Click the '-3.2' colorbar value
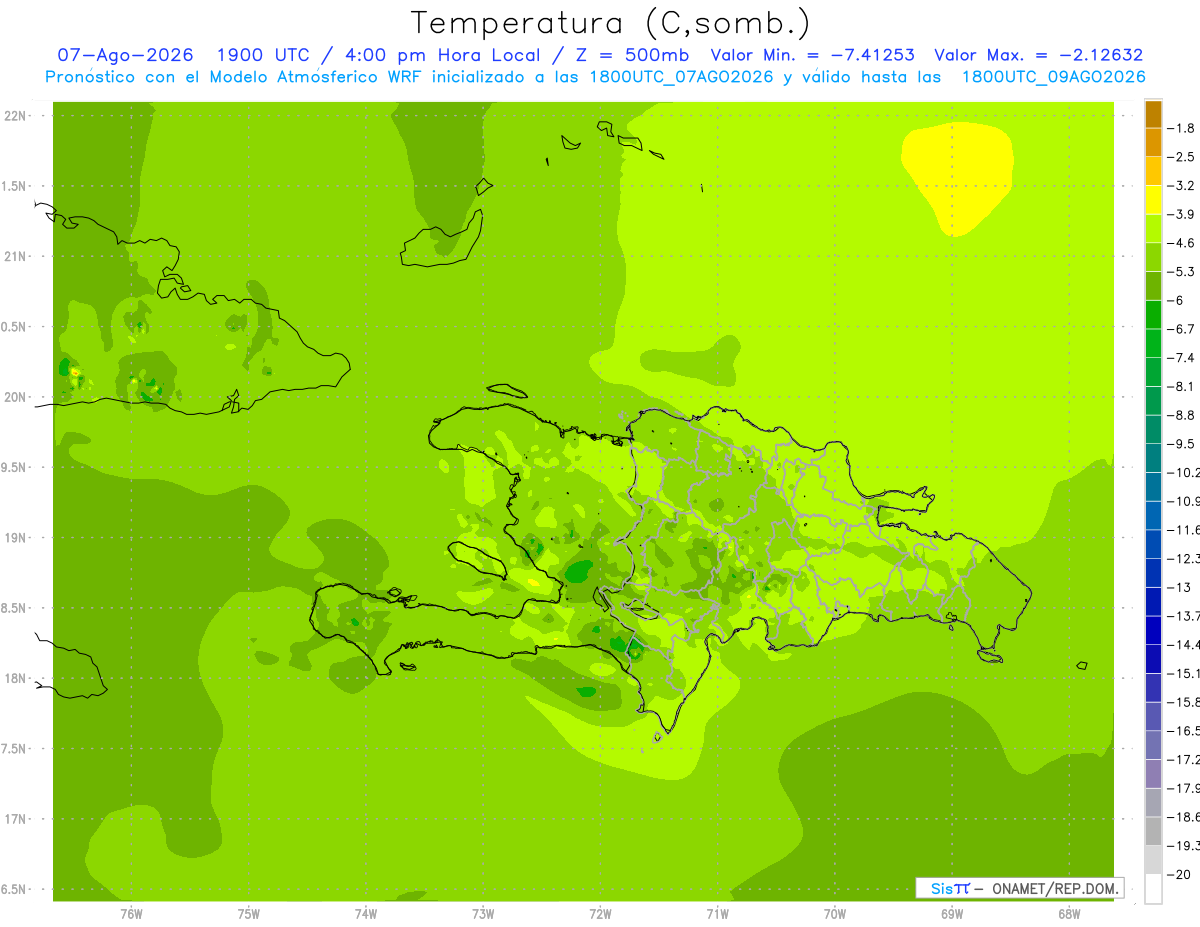Viewport: 1200px width, 927px height. point(1182,186)
